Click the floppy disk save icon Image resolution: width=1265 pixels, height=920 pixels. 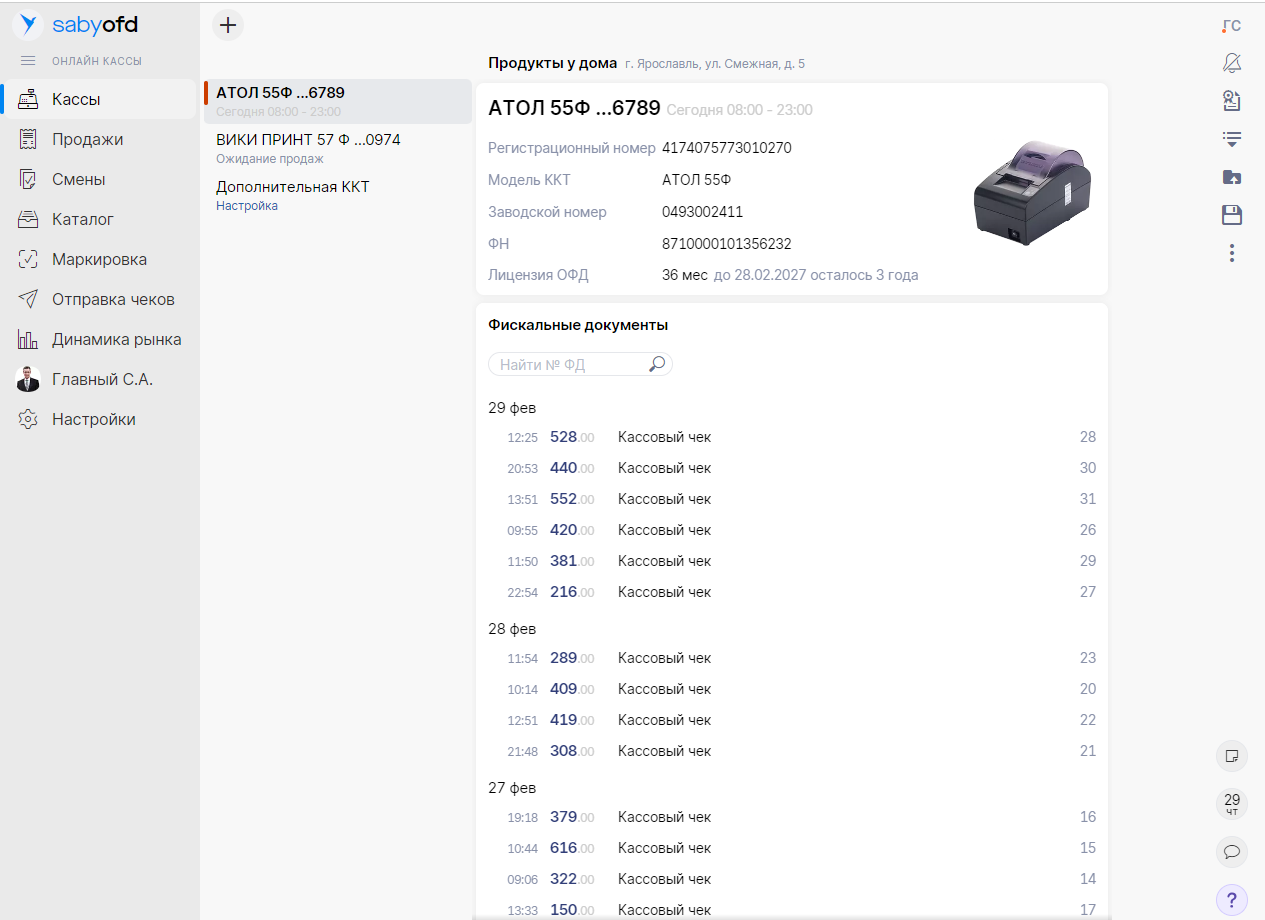pos(1232,215)
